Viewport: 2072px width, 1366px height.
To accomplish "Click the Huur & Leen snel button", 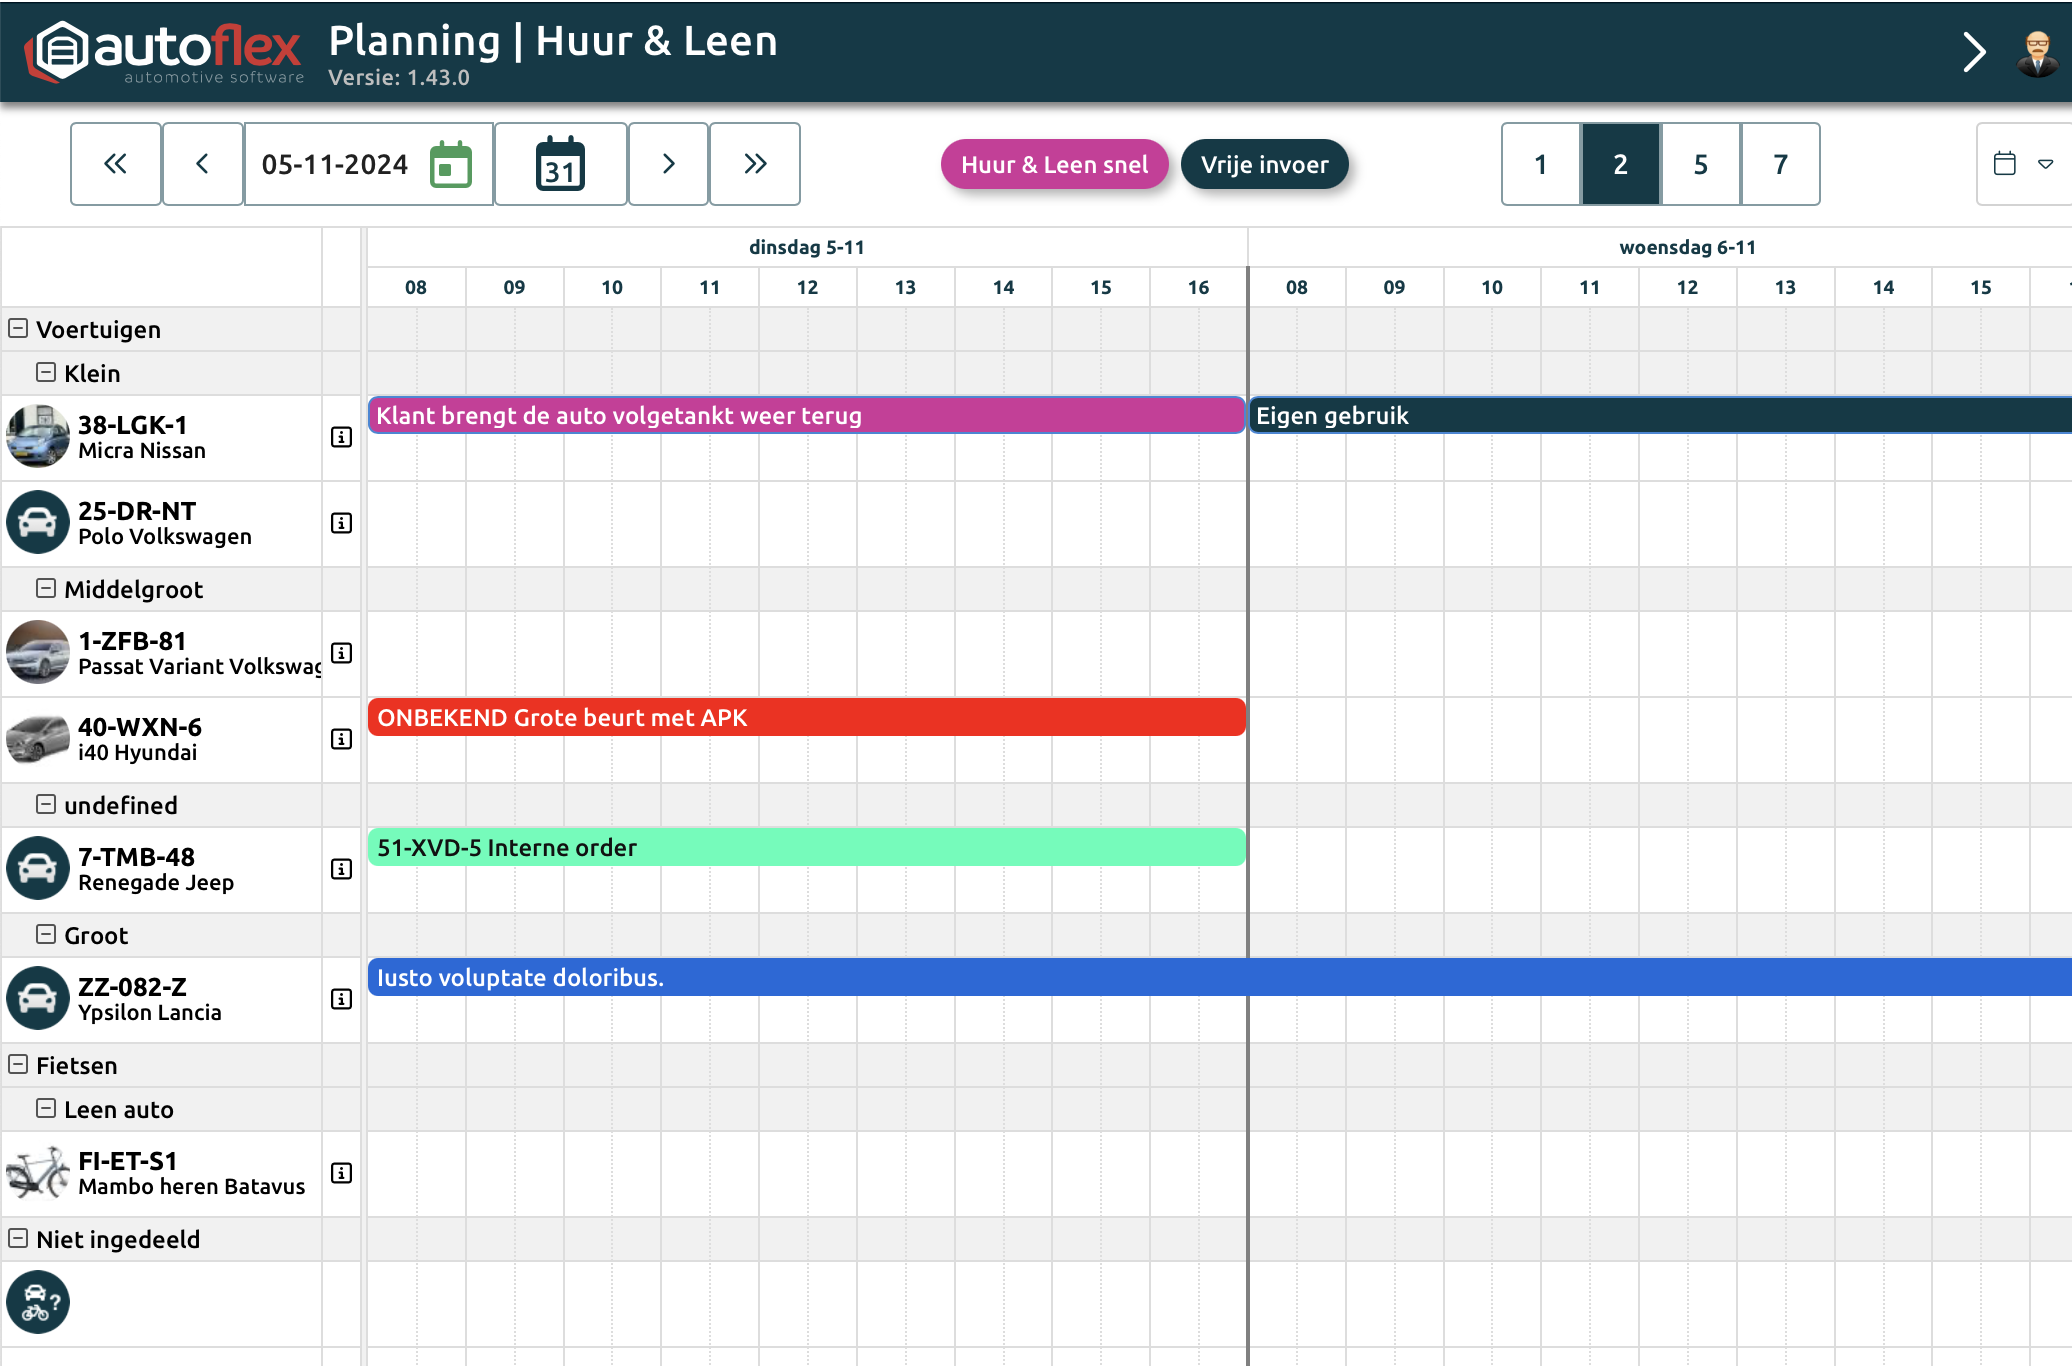I will [1054, 164].
